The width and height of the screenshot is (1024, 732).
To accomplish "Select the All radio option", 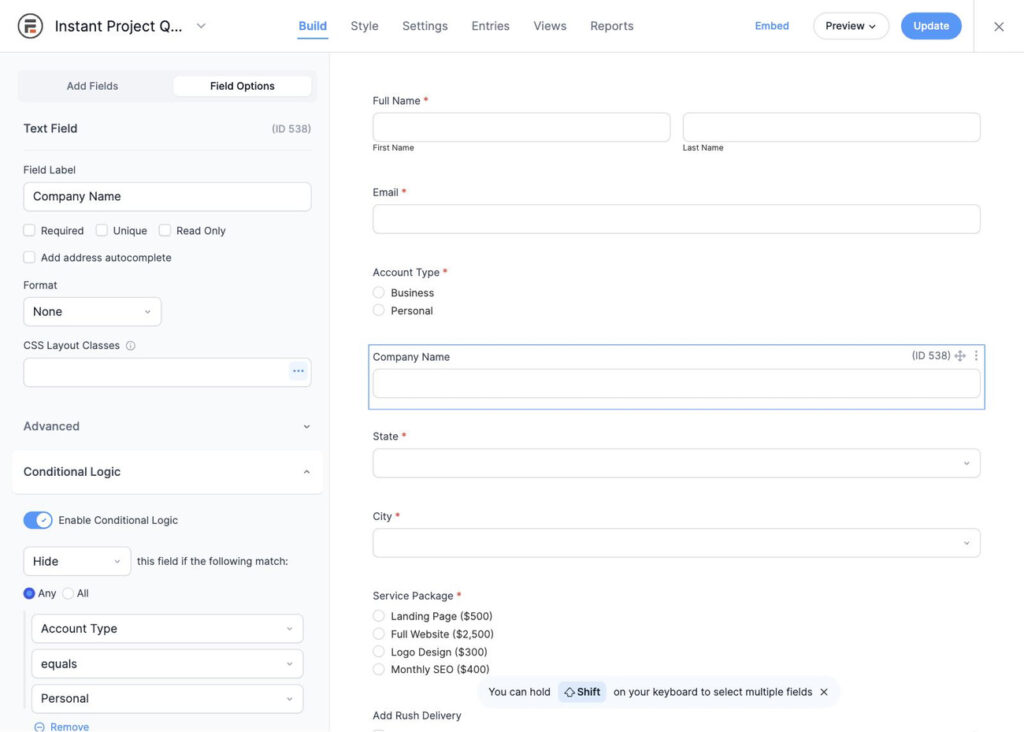I will click(x=68, y=594).
